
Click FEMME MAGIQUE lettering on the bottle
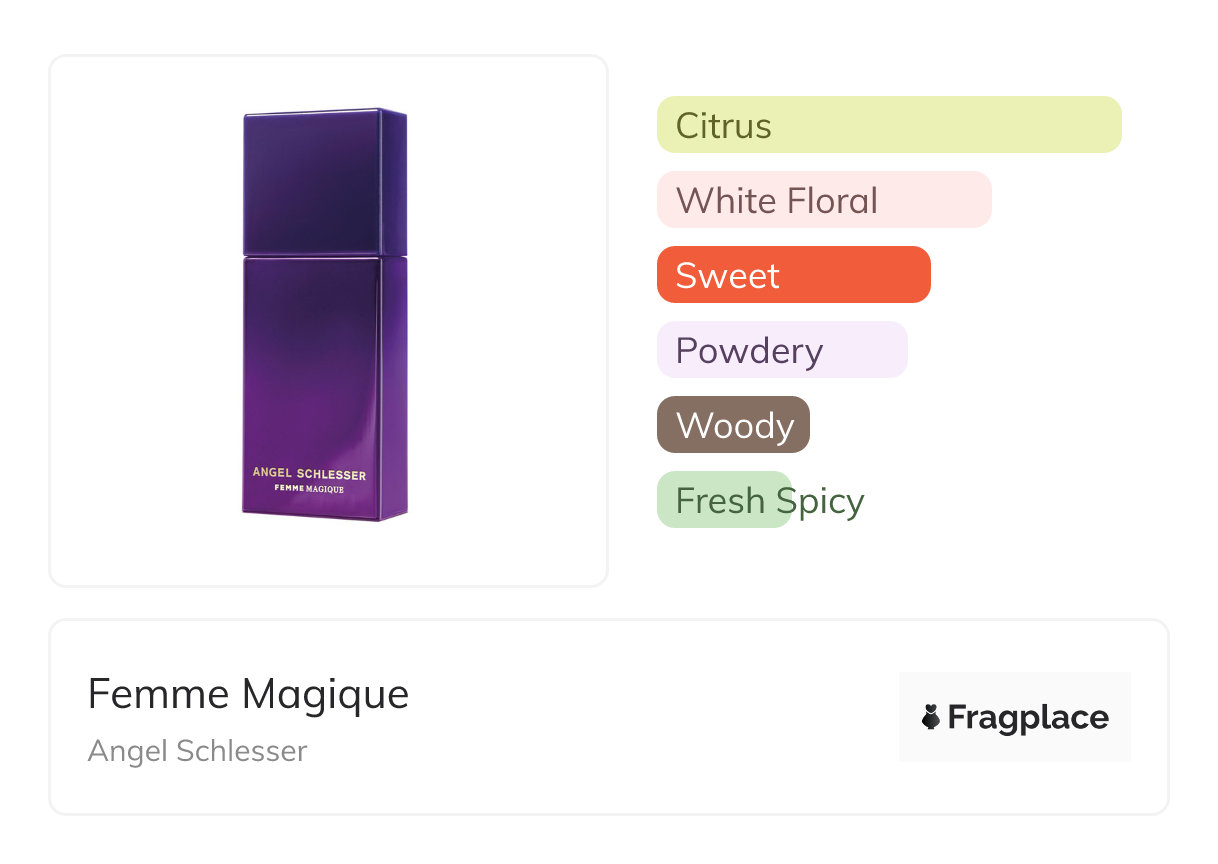pos(309,489)
